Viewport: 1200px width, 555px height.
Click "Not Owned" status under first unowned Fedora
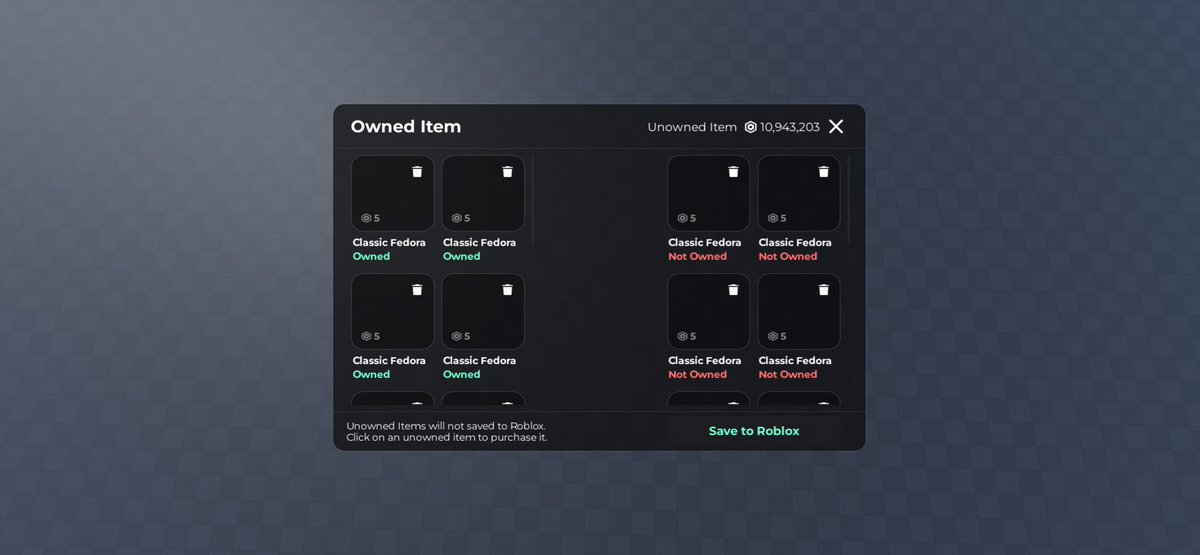pos(697,257)
